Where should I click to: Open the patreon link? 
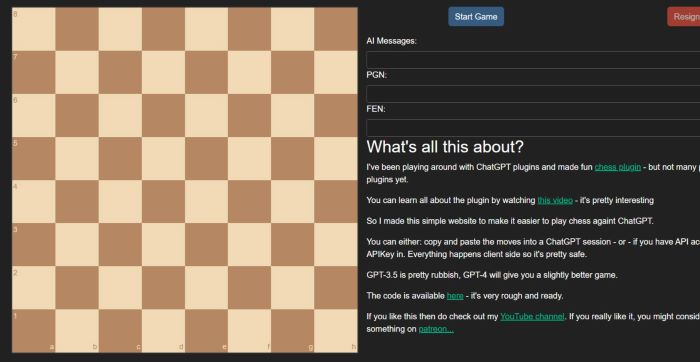point(436,329)
